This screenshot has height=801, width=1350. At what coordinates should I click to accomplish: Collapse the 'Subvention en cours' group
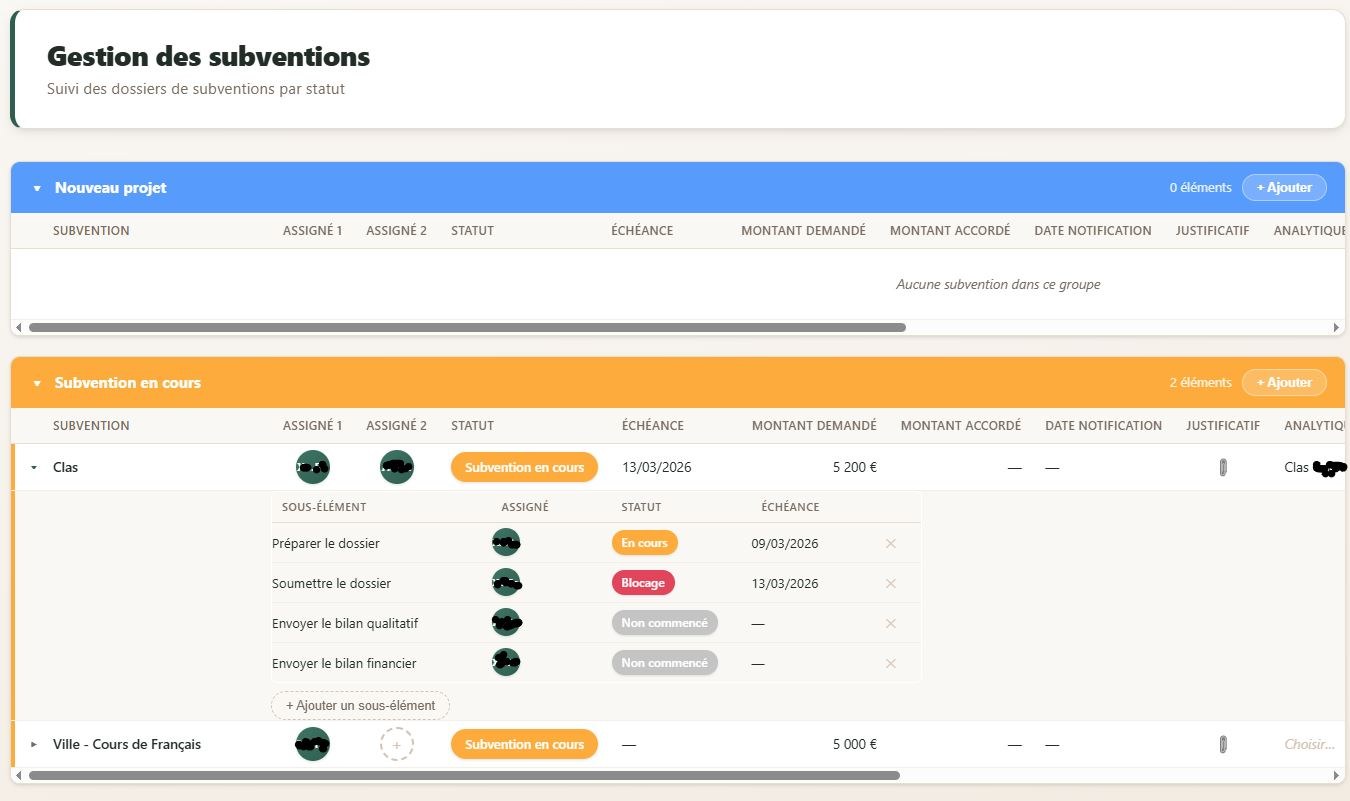coord(37,383)
